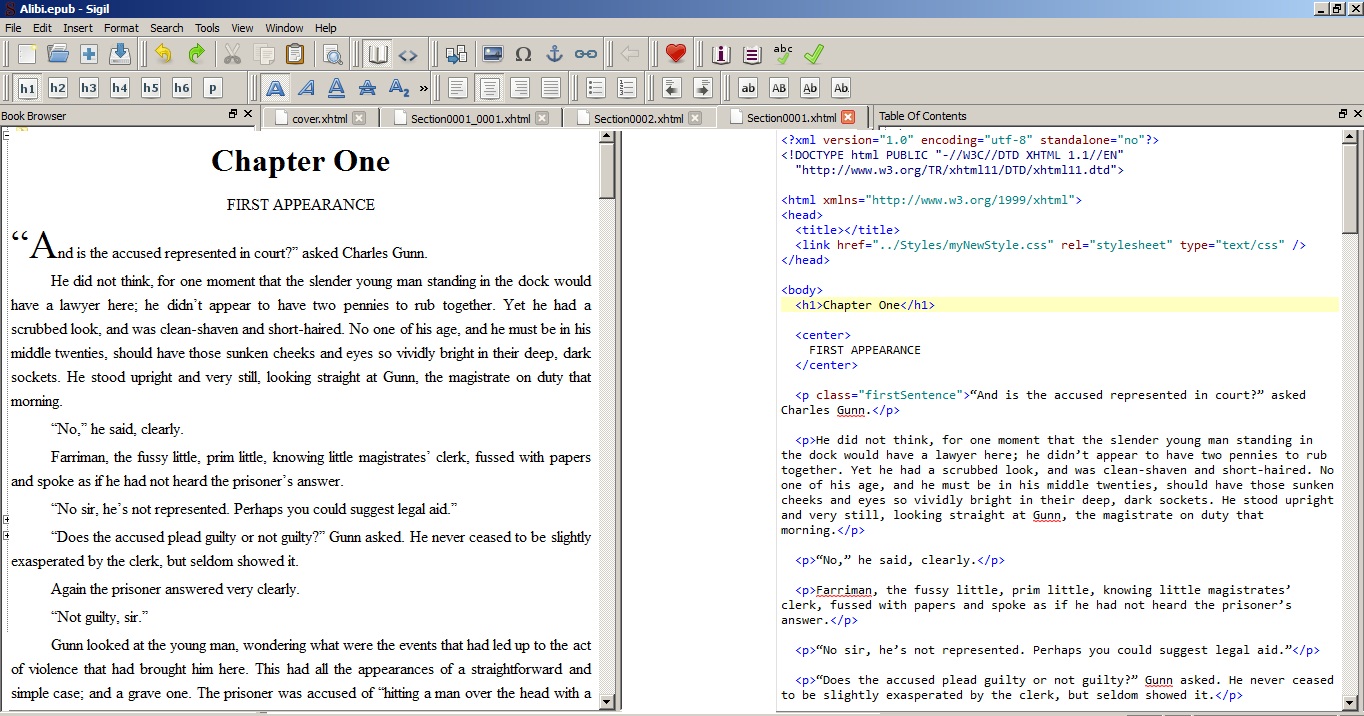Image resolution: width=1364 pixels, height=716 pixels.
Task: Click the chain link insert icon
Action: [x=585, y=54]
